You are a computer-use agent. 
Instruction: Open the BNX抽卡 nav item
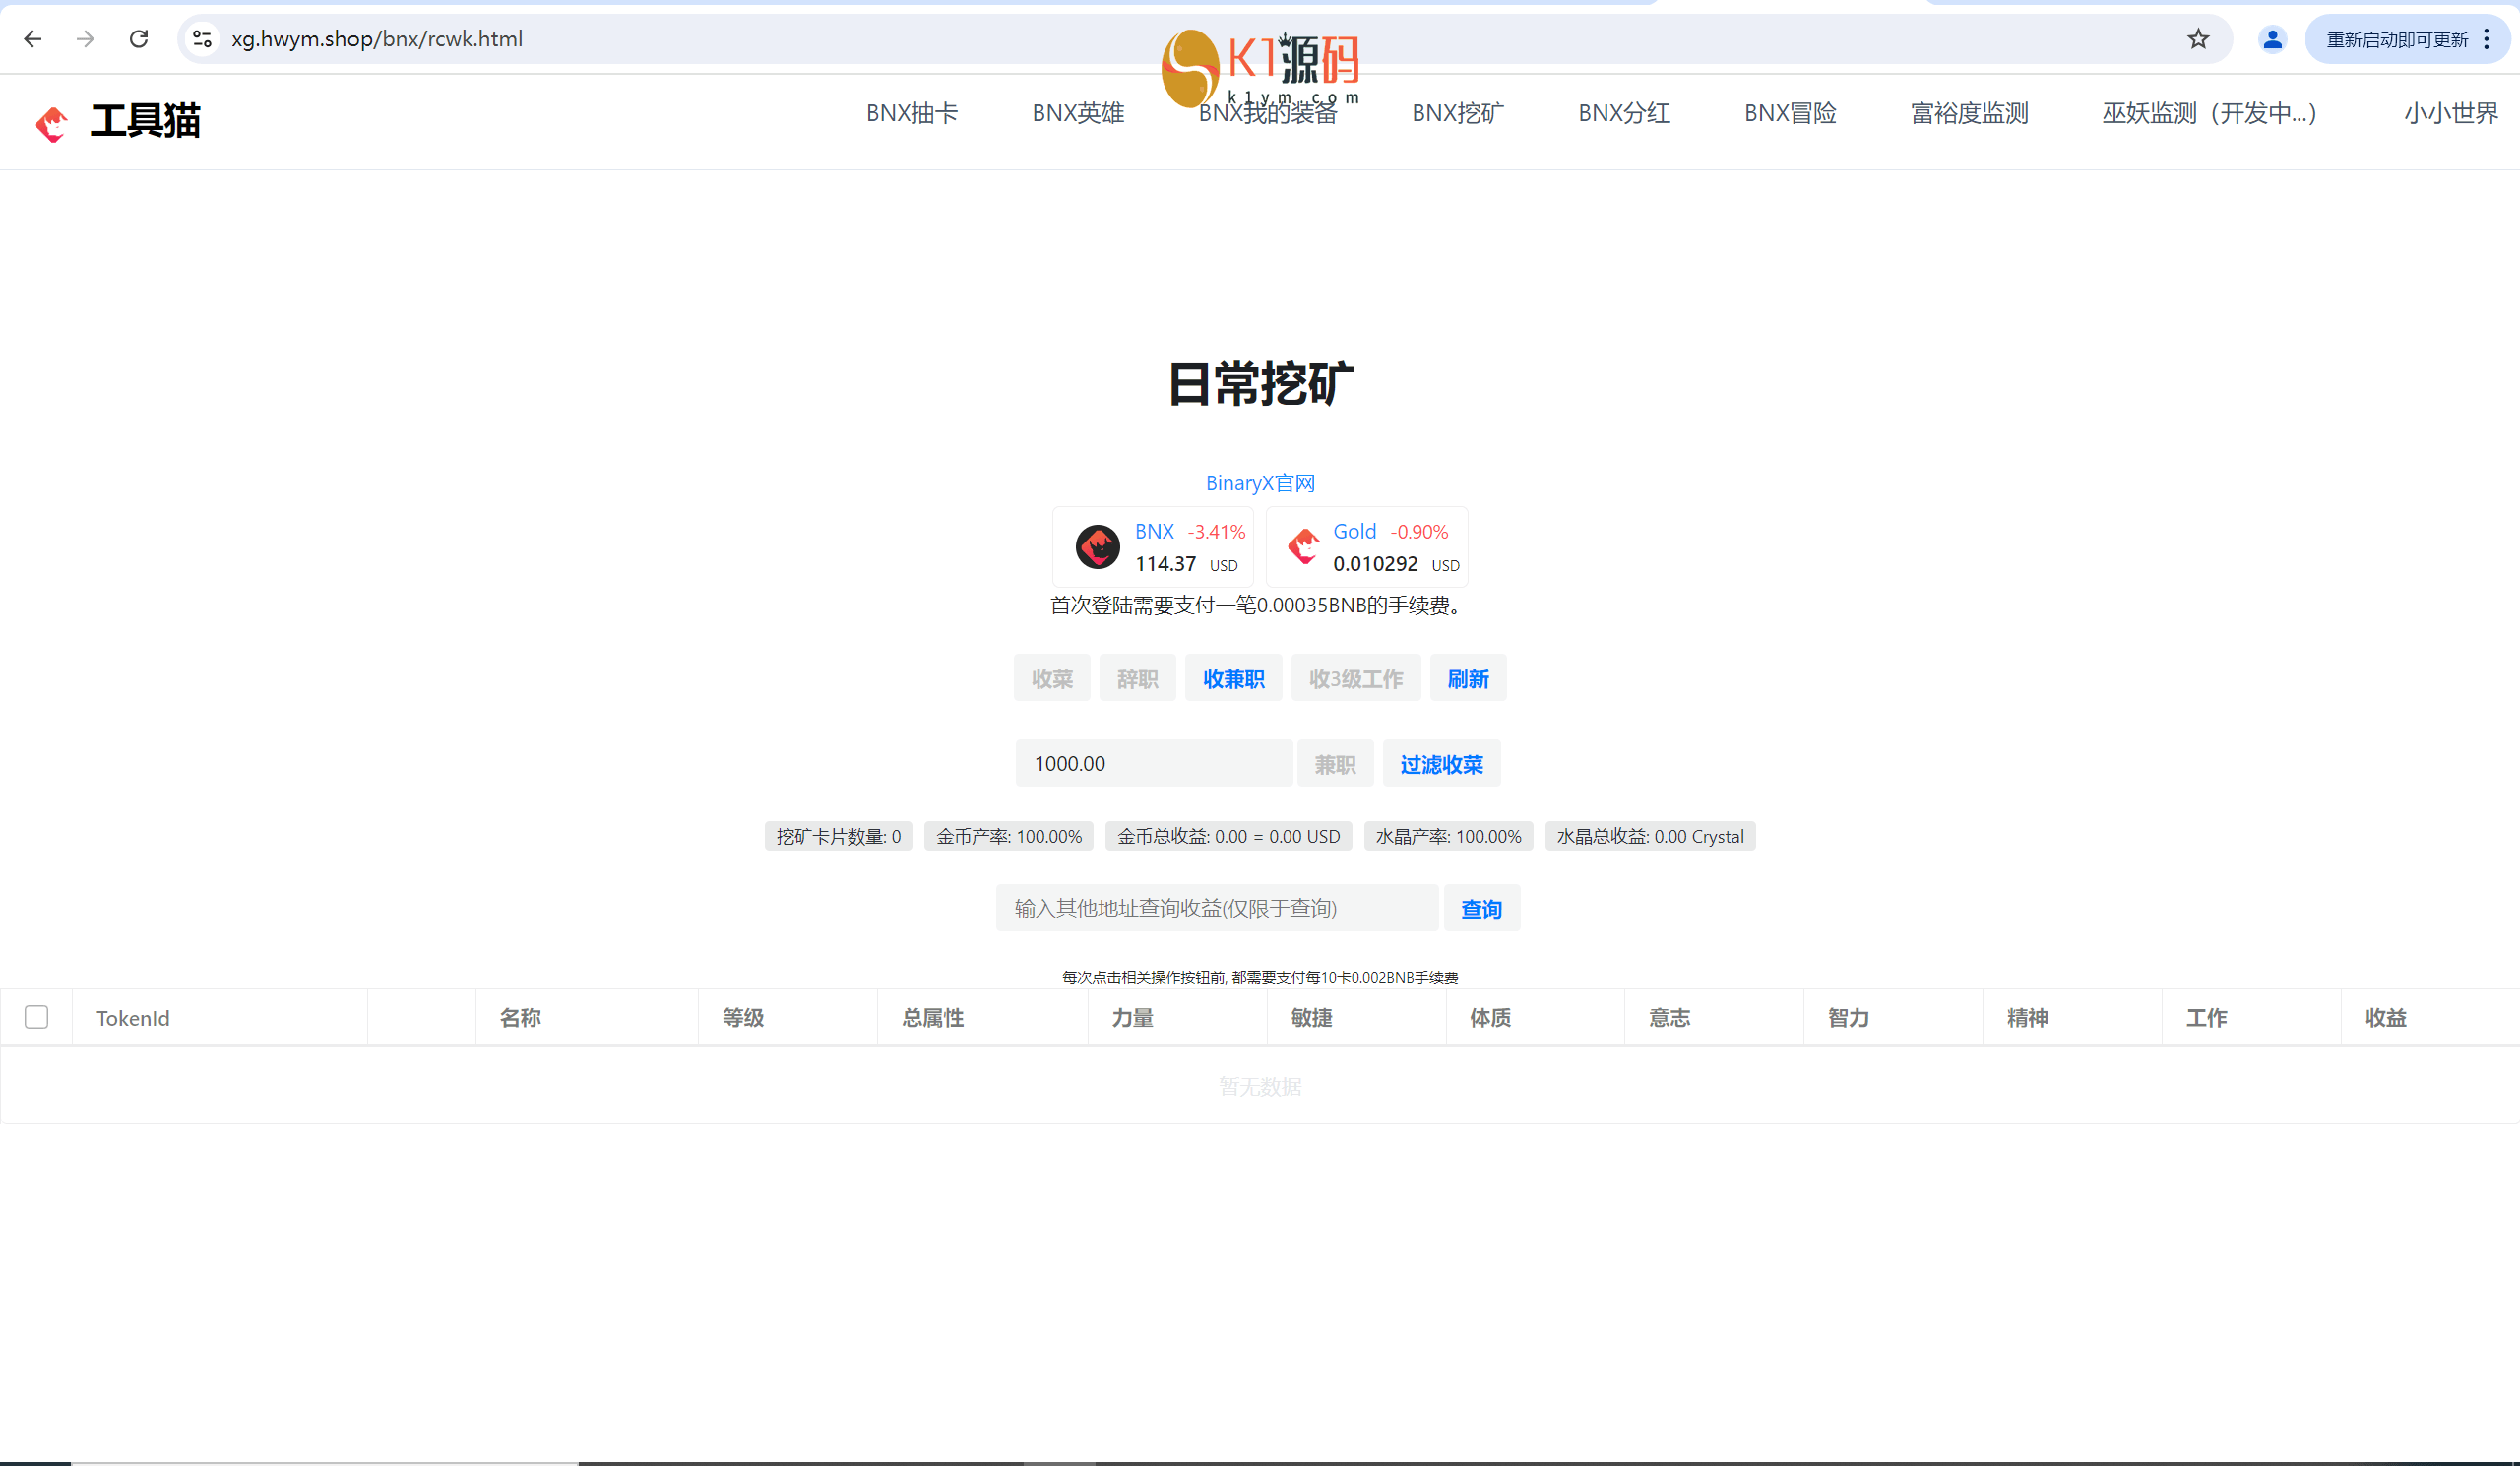click(911, 113)
